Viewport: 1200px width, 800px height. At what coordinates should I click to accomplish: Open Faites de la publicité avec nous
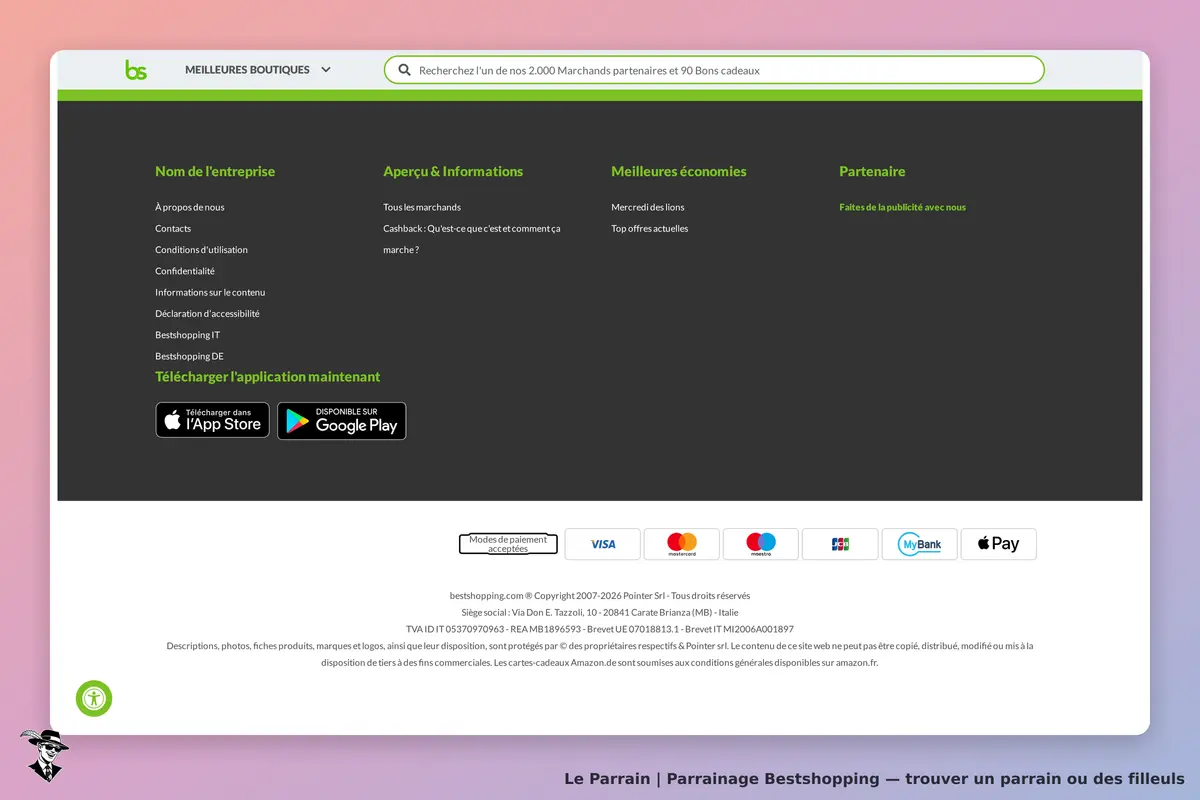(903, 207)
